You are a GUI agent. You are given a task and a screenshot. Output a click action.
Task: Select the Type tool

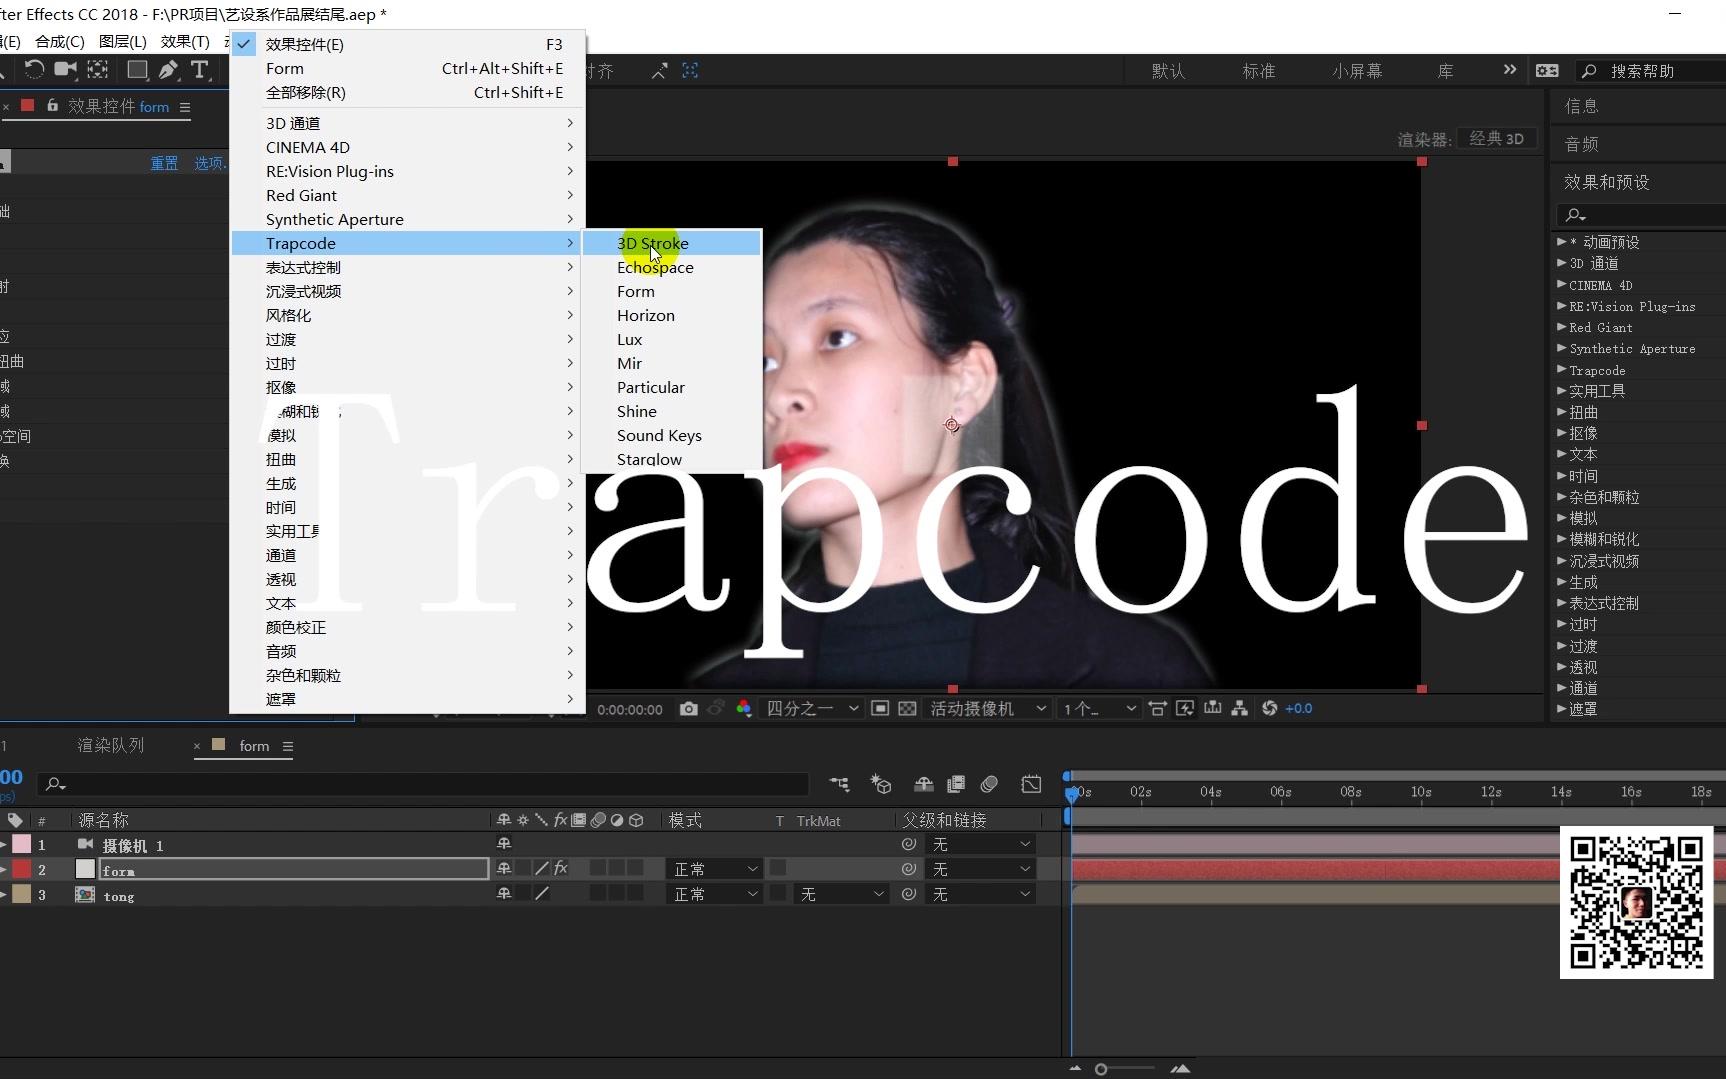pyautogui.click(x=199, y=69)
